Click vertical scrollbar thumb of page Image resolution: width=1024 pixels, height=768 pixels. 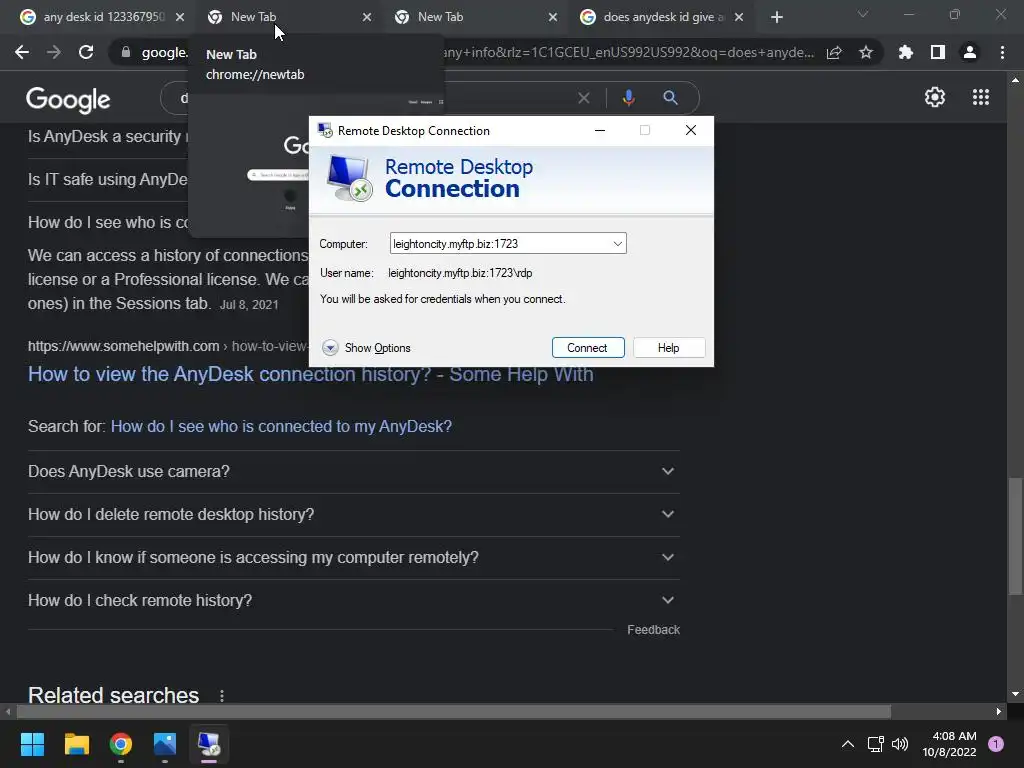[1015, 537]
